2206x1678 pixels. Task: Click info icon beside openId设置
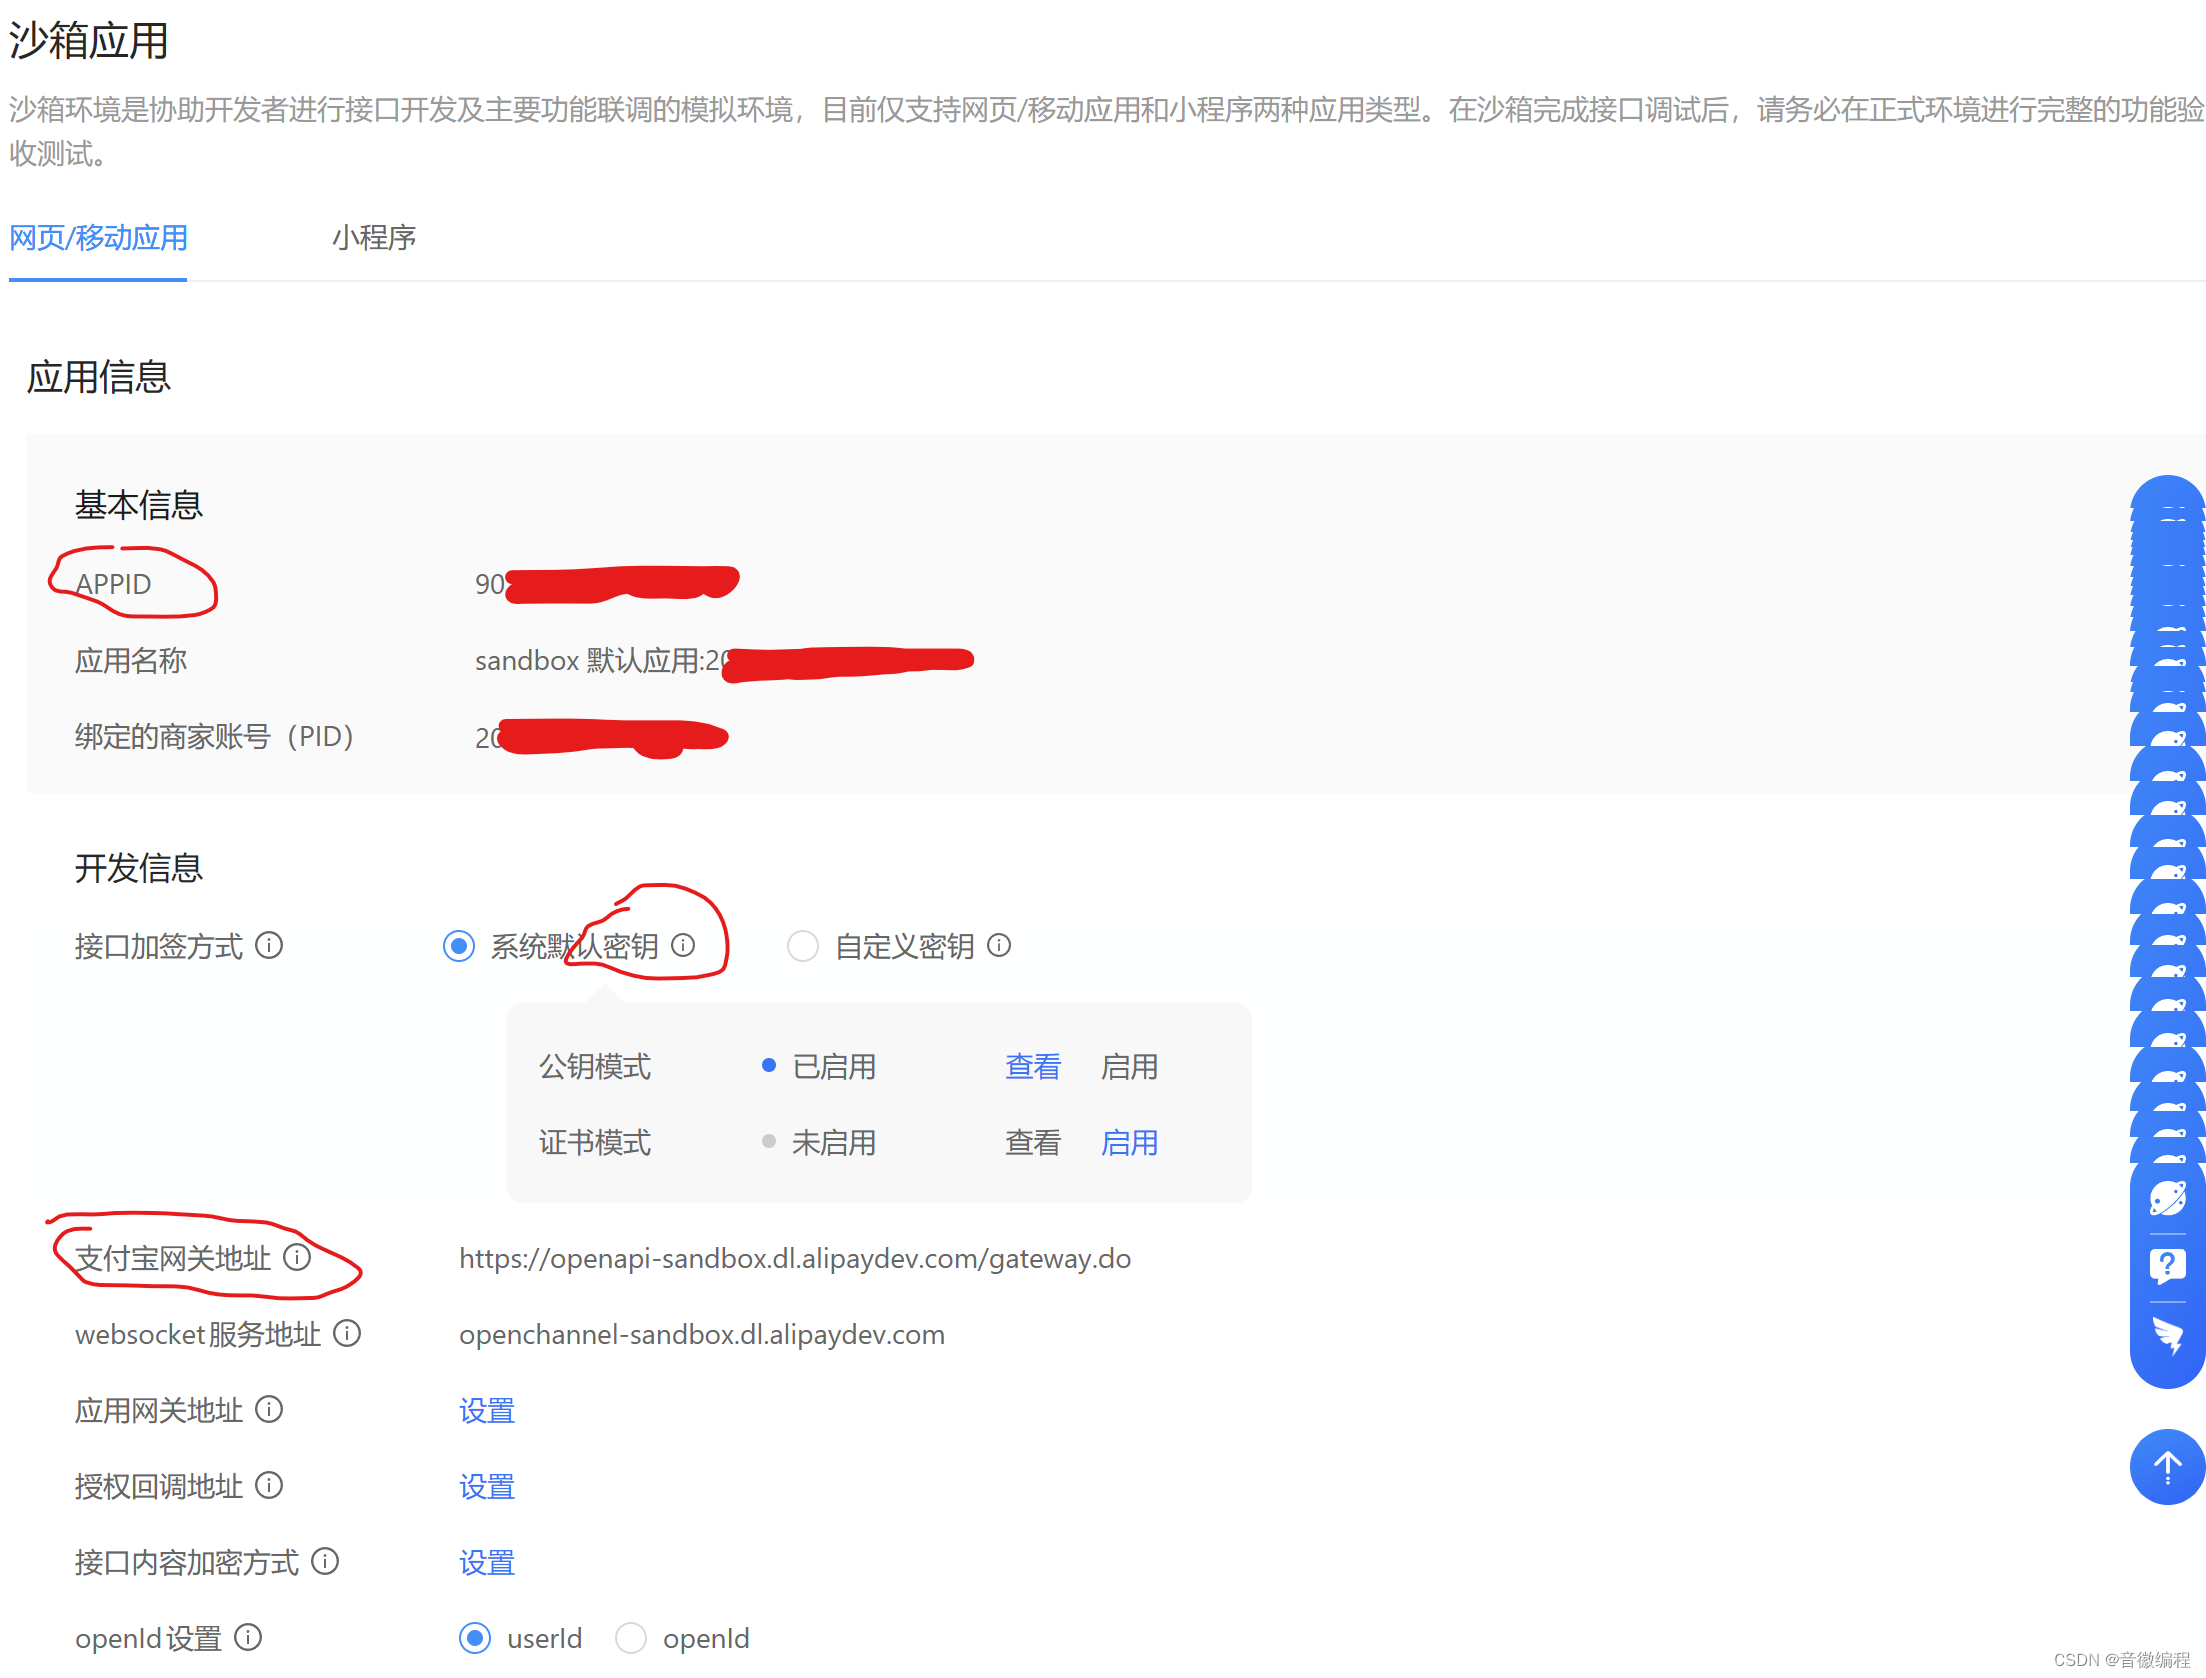coord(248,1637)
